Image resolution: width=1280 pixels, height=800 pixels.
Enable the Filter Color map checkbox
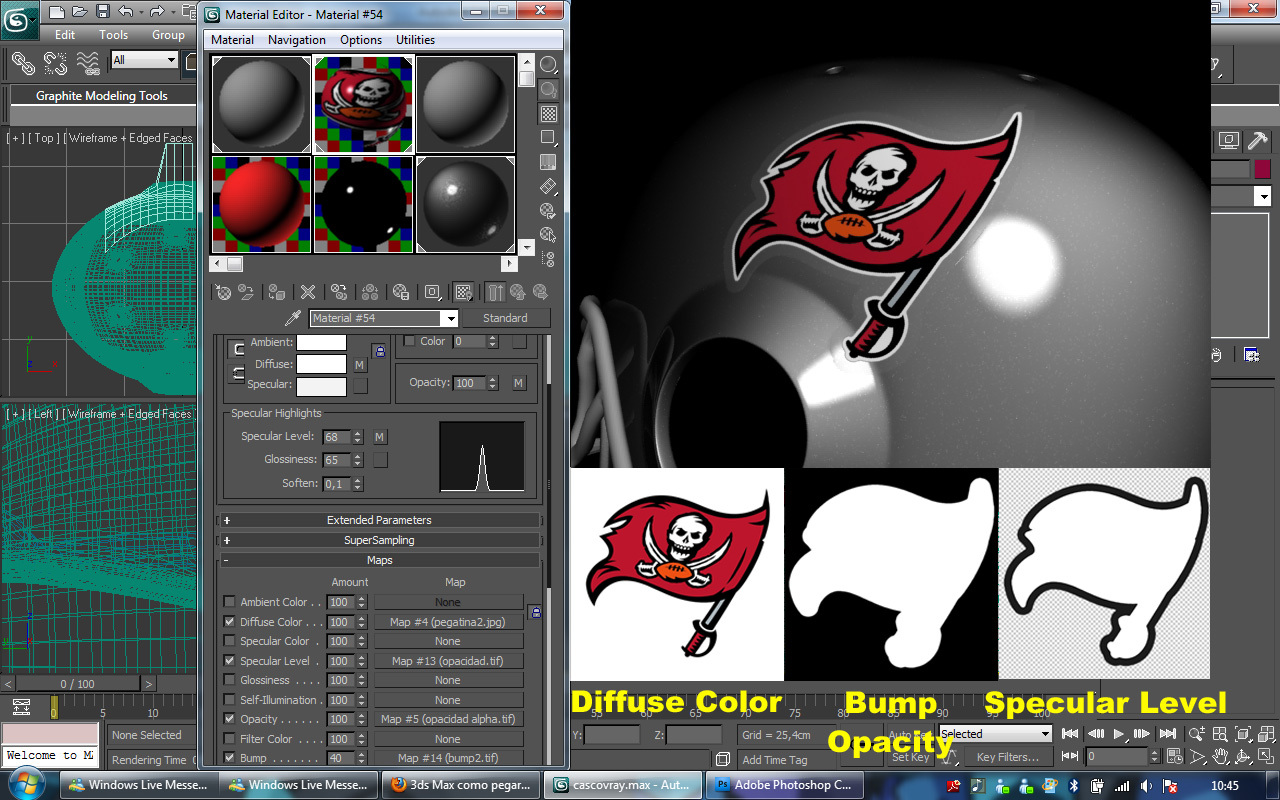(230, 739)
